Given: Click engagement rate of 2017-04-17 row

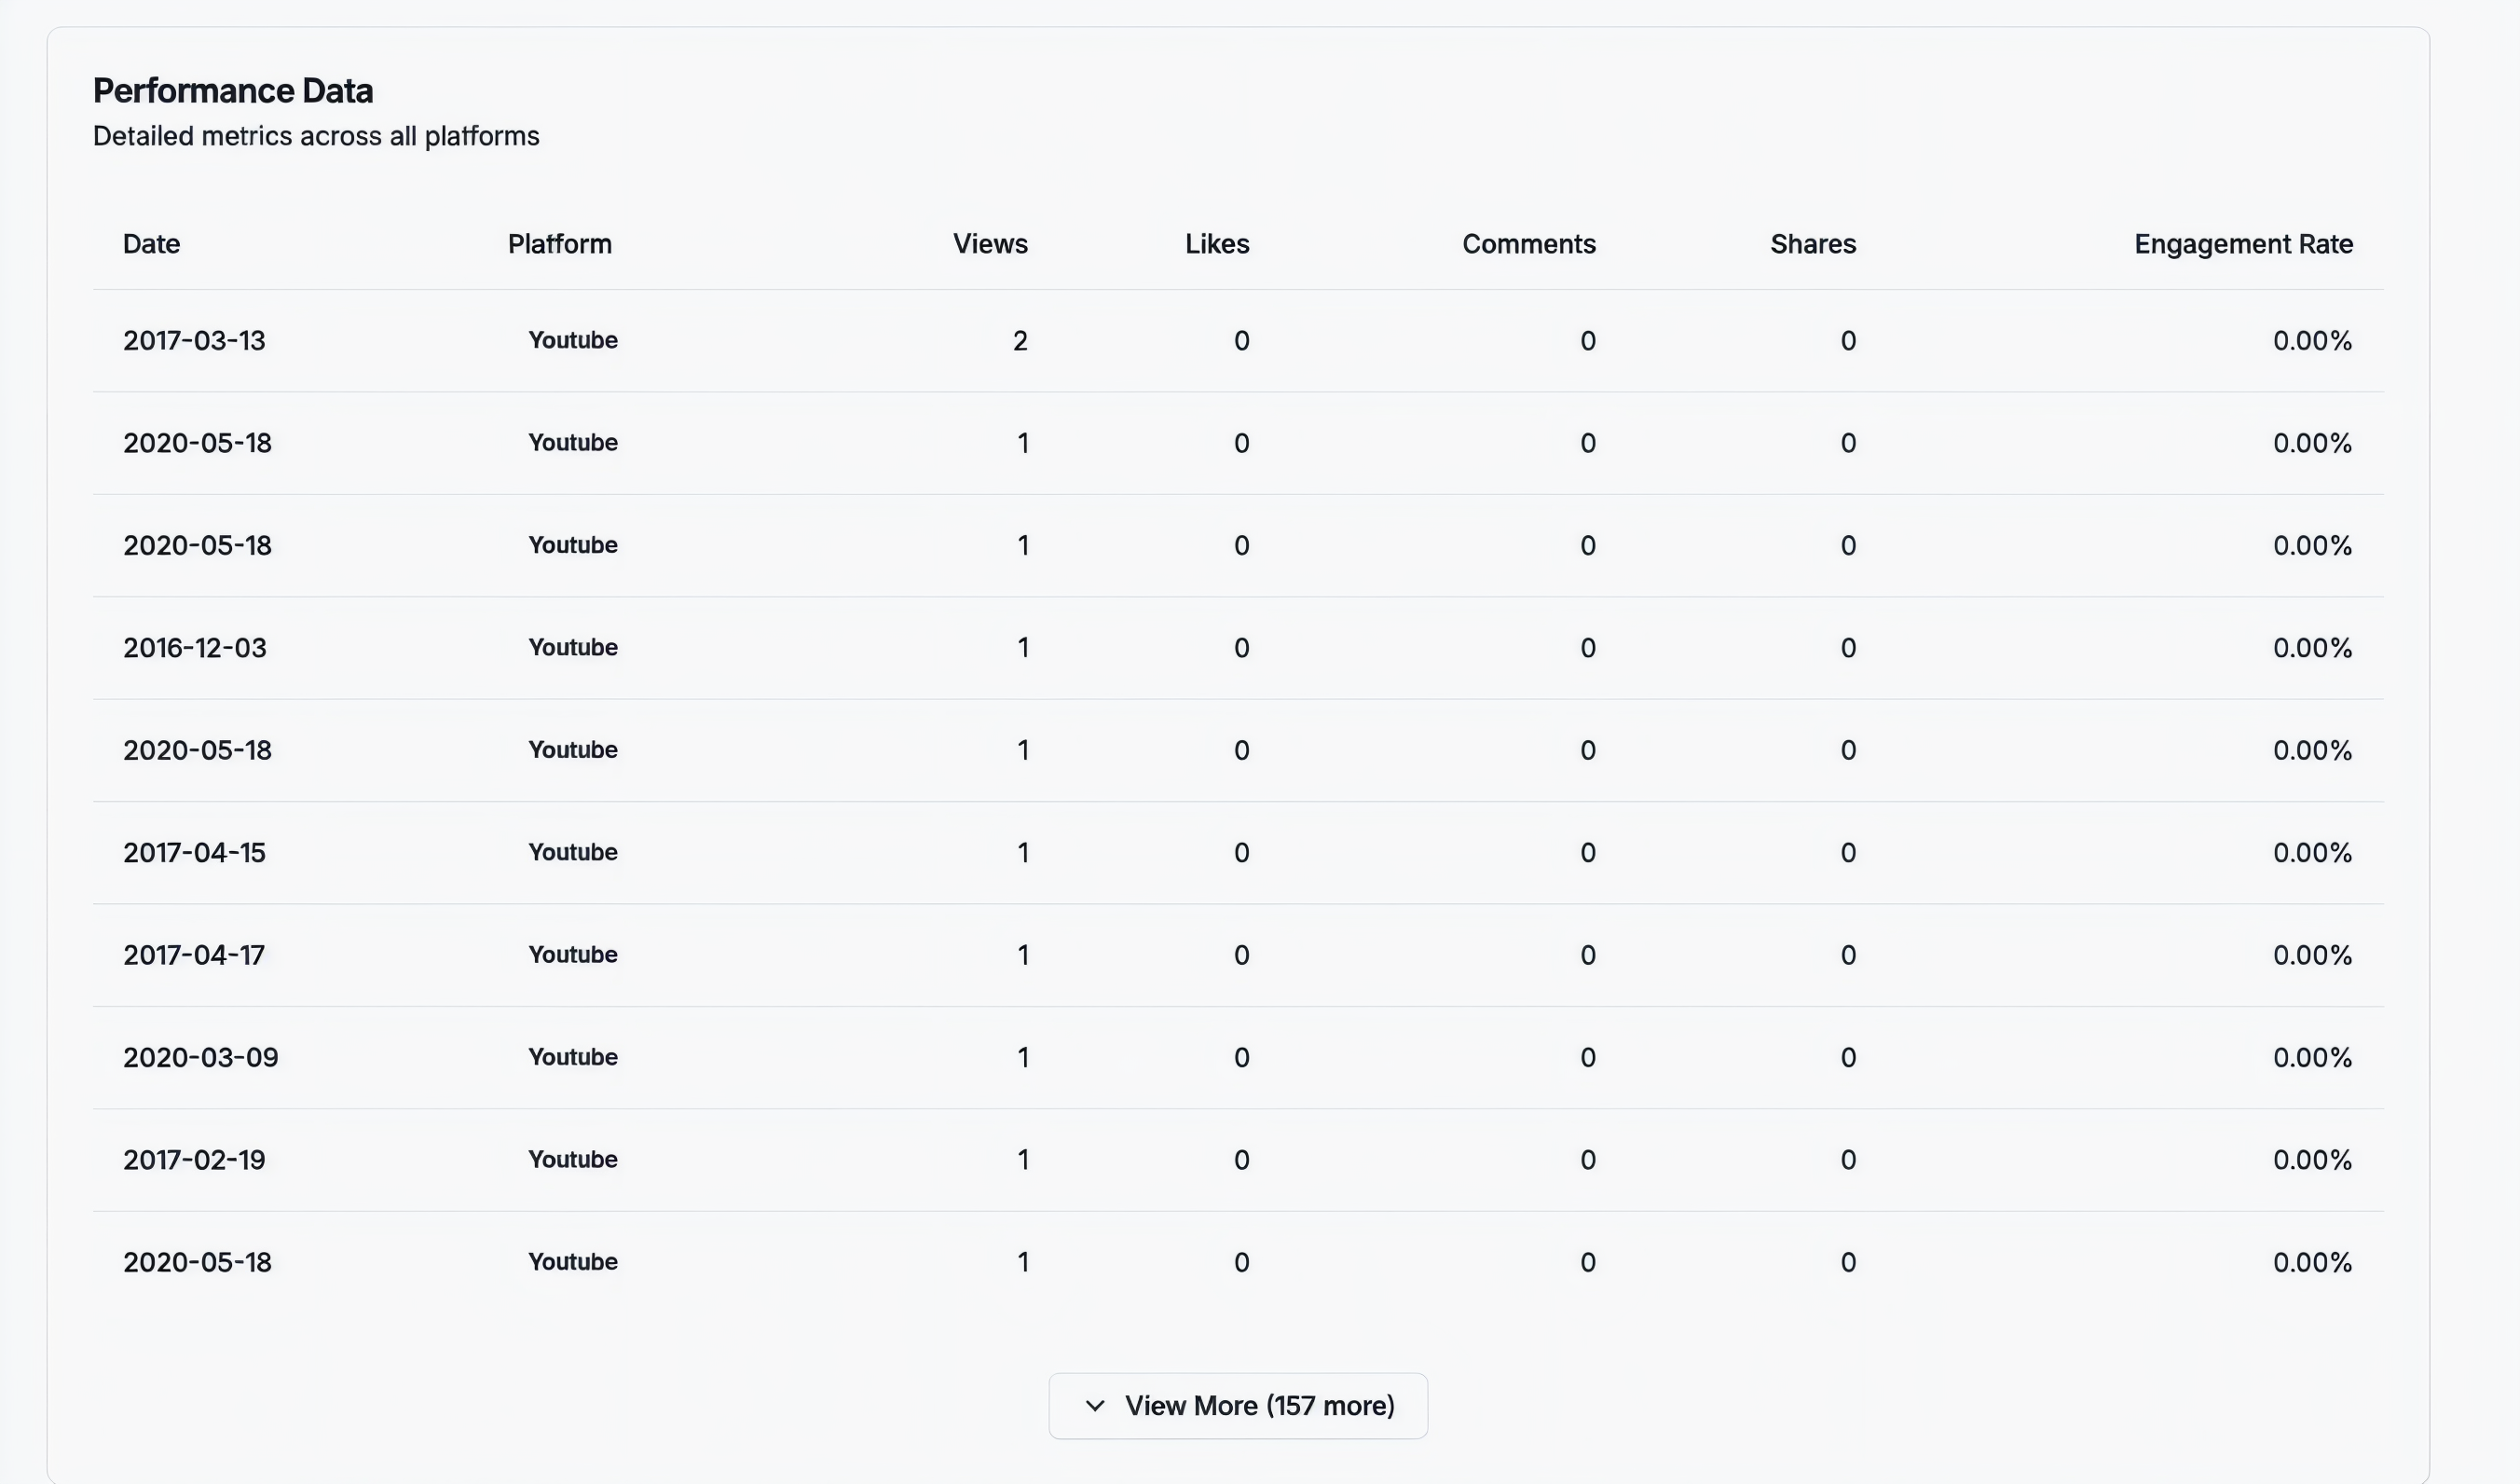Looking at the screenshot, I should (x=2311, y=955).
